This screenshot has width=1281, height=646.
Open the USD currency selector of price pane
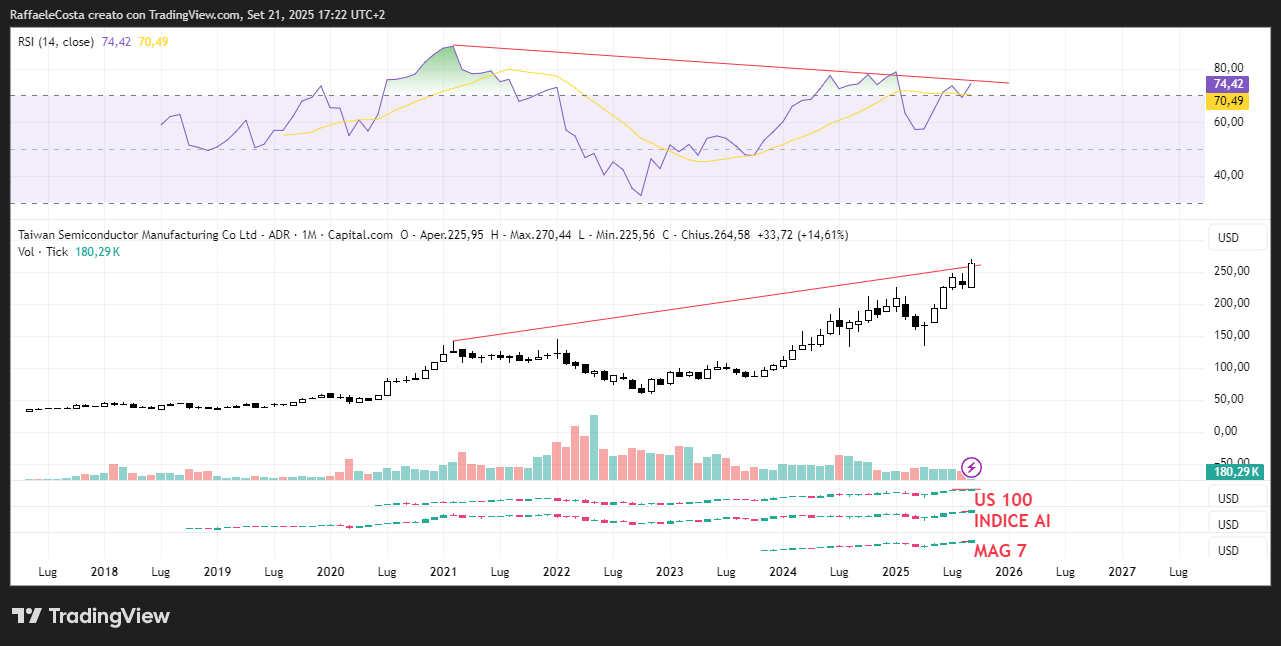(1226, 239)
